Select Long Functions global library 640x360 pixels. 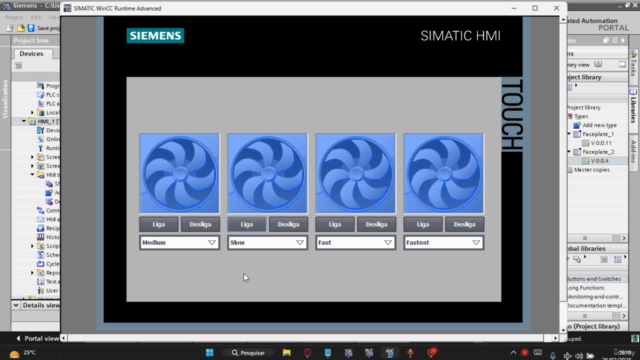pos(586,288)
